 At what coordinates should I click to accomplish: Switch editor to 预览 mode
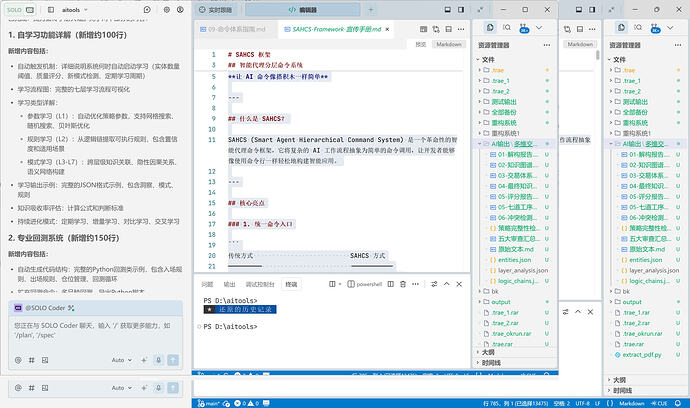click(420, 45)
